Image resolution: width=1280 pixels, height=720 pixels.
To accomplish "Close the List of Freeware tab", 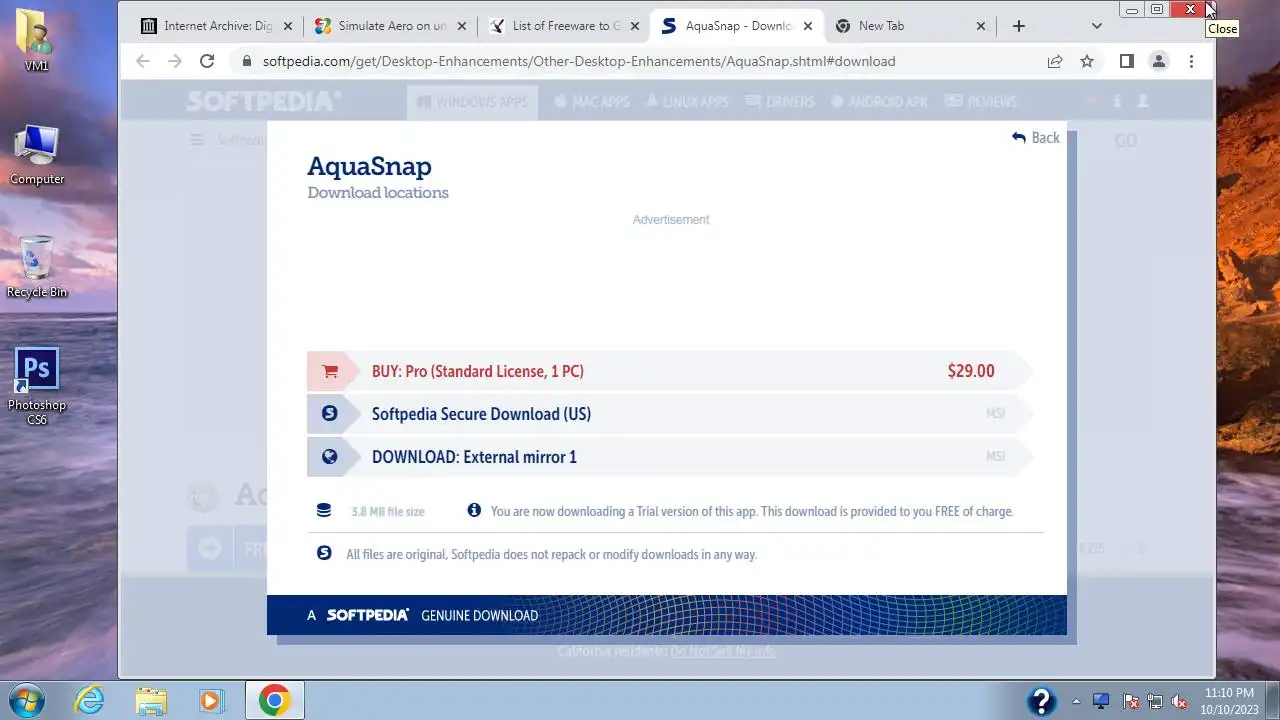I will coord(634,26).
